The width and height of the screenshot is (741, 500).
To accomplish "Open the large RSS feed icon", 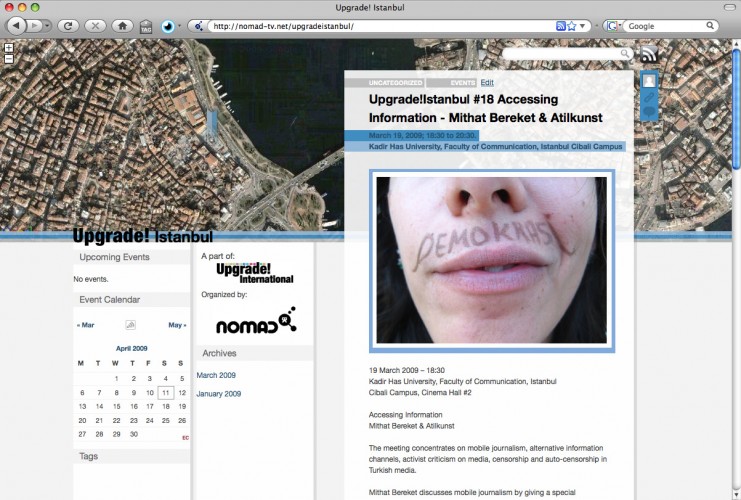I will coord(649,54).
